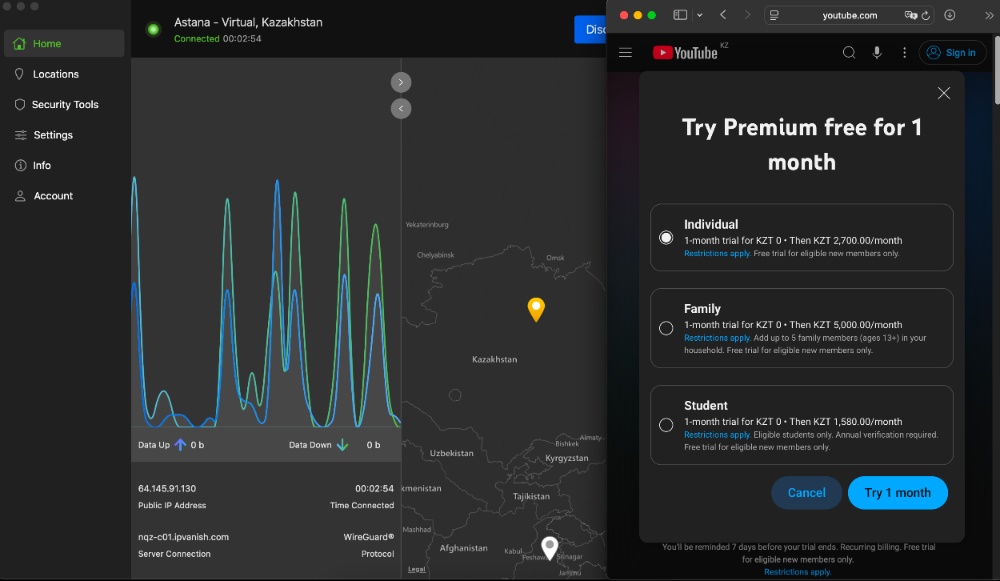Click the public IP address 64.145.91.130

pyautogui.click(x=167, y=489)
